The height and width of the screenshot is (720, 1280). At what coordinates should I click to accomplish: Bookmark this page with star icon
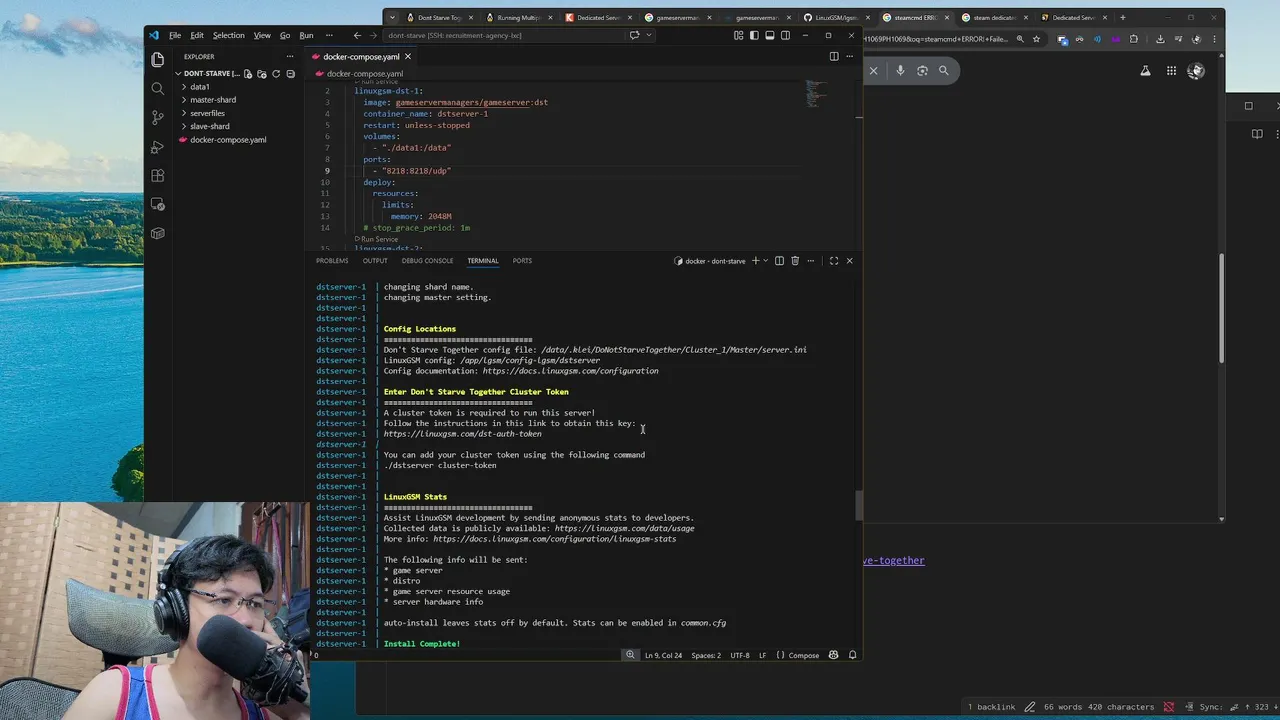1036,39
